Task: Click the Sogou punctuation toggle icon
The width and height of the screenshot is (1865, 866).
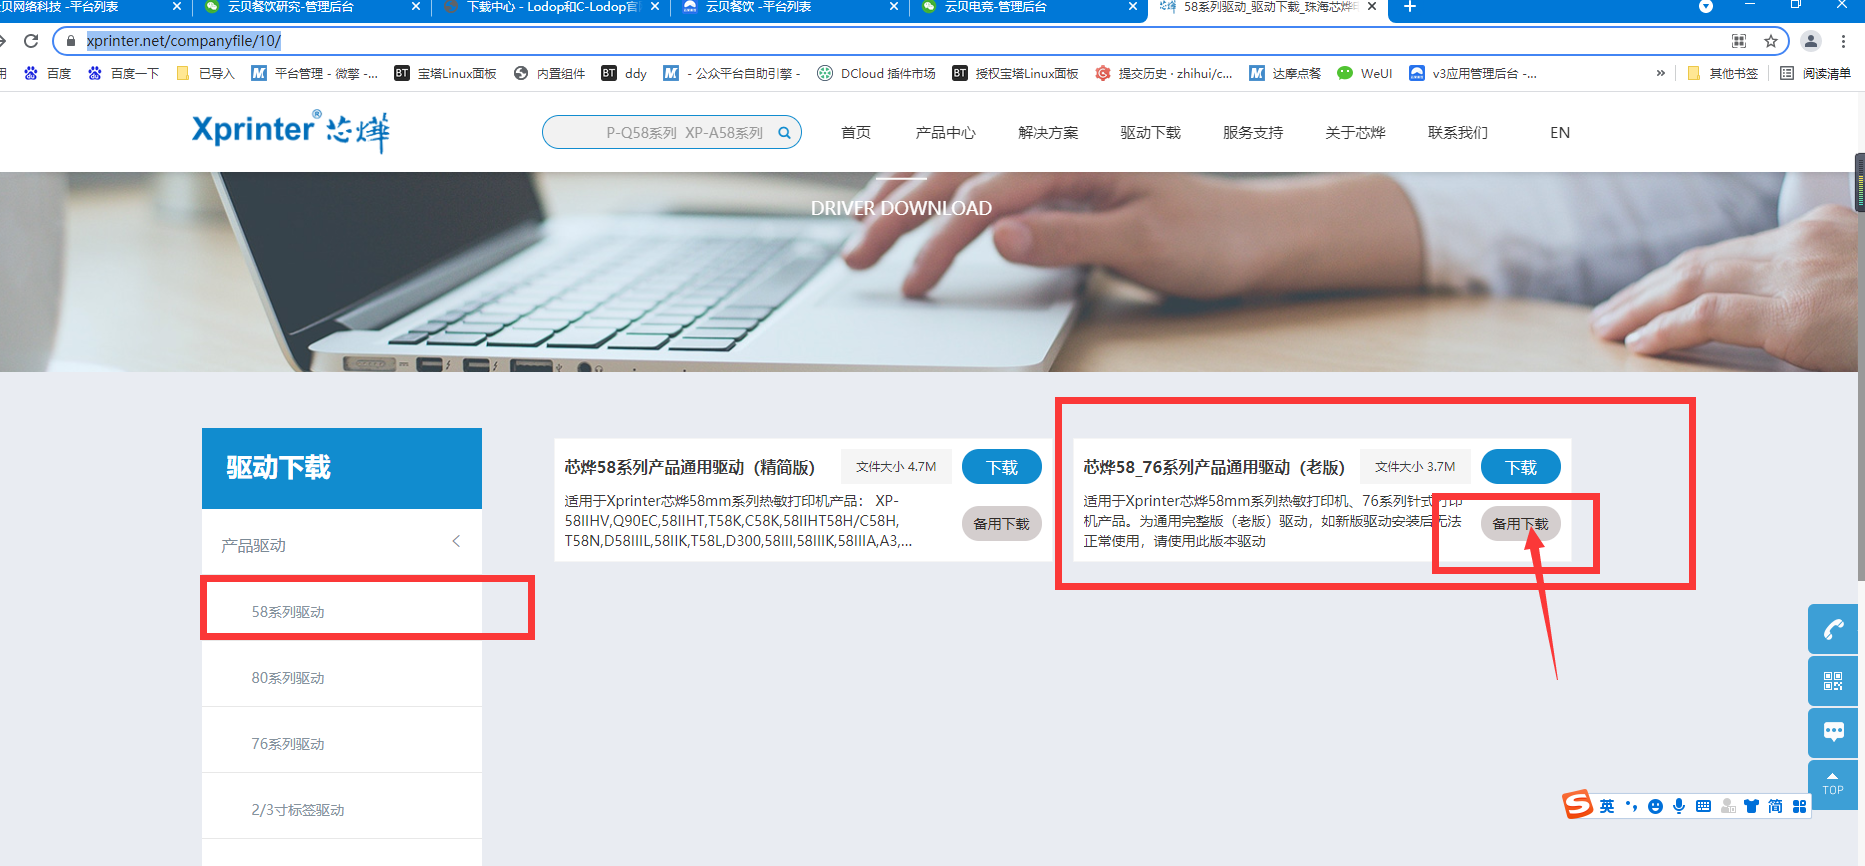Action: coord(1631,806)
